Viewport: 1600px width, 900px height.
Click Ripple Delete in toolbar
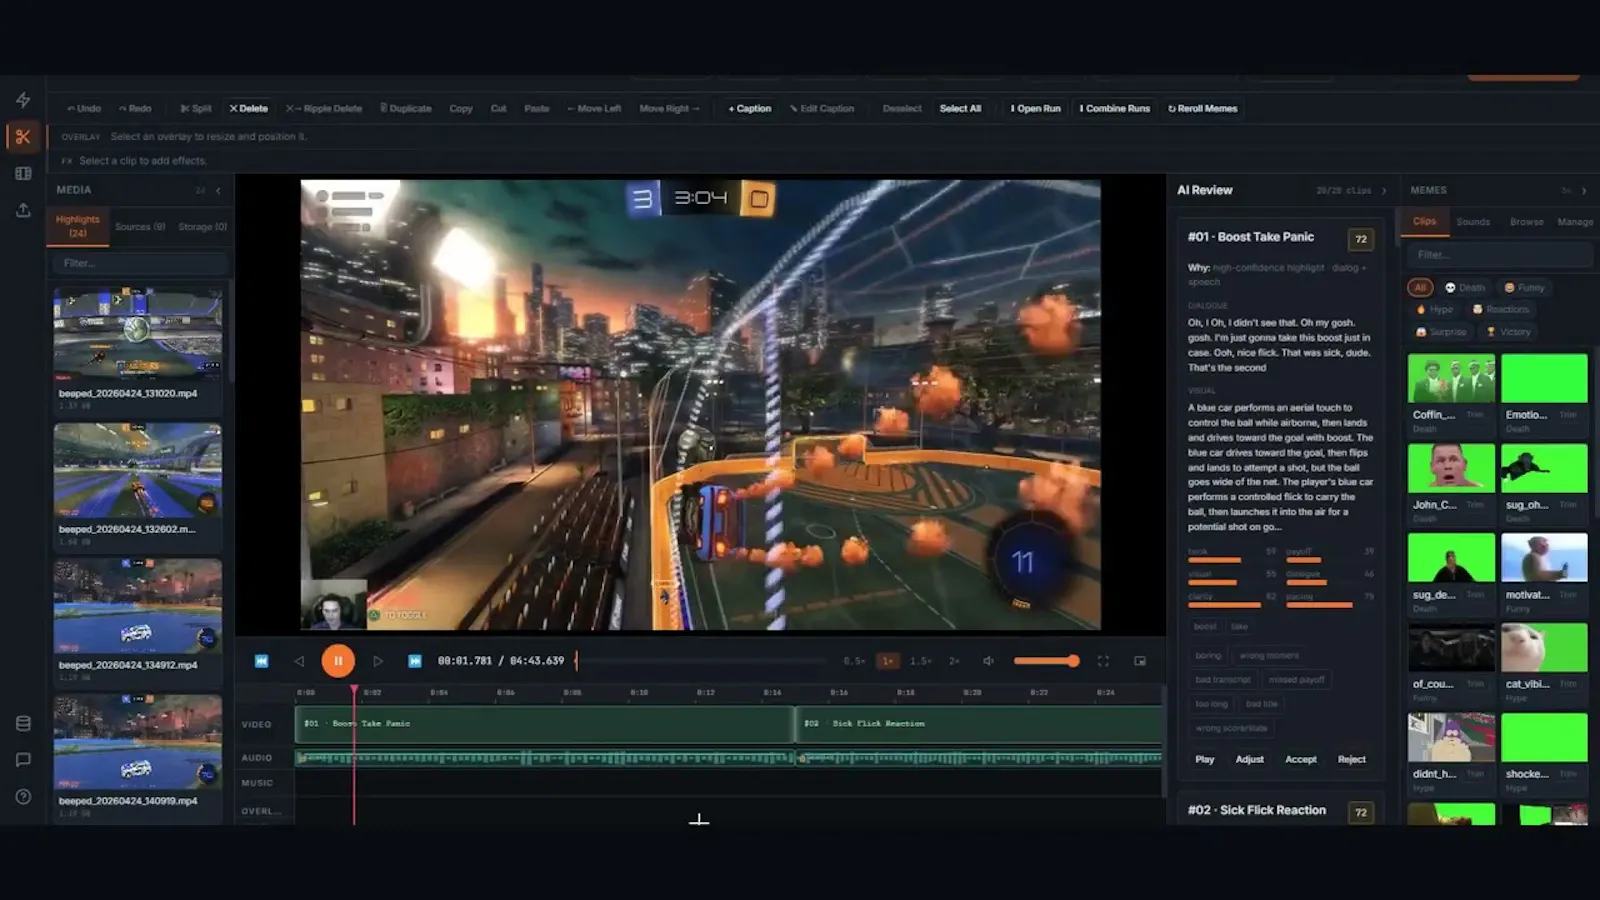click(324, 108)
